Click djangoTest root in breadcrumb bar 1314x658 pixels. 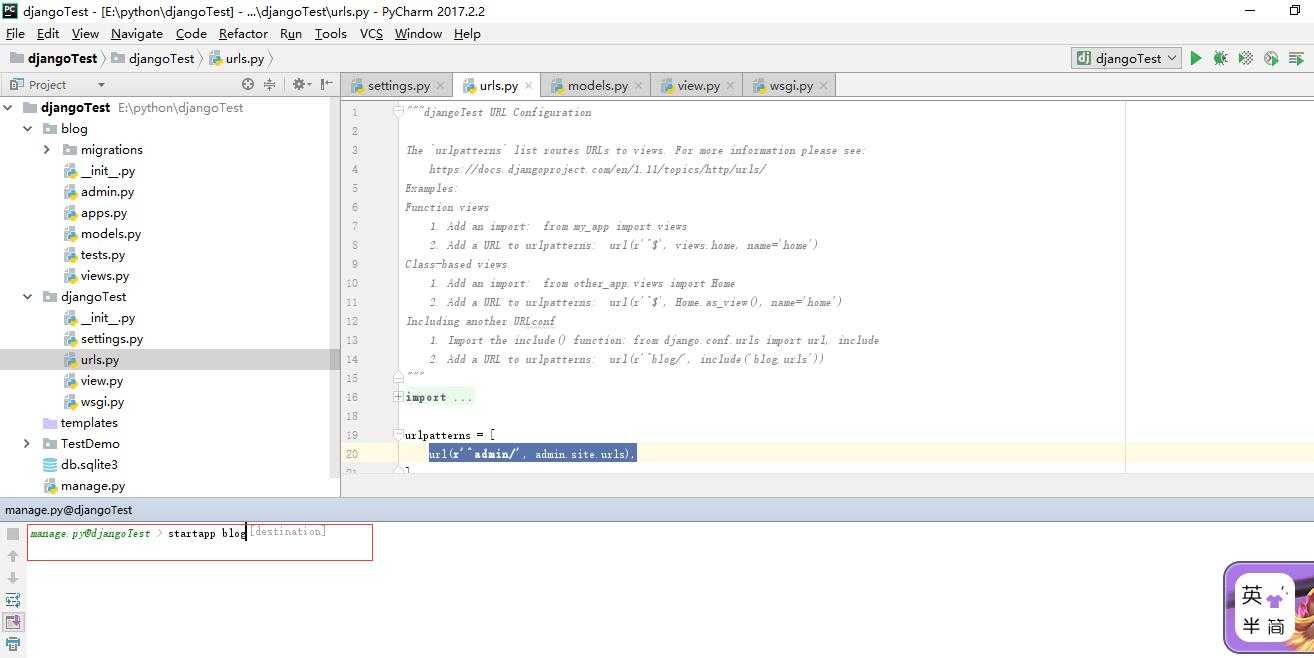53,58
